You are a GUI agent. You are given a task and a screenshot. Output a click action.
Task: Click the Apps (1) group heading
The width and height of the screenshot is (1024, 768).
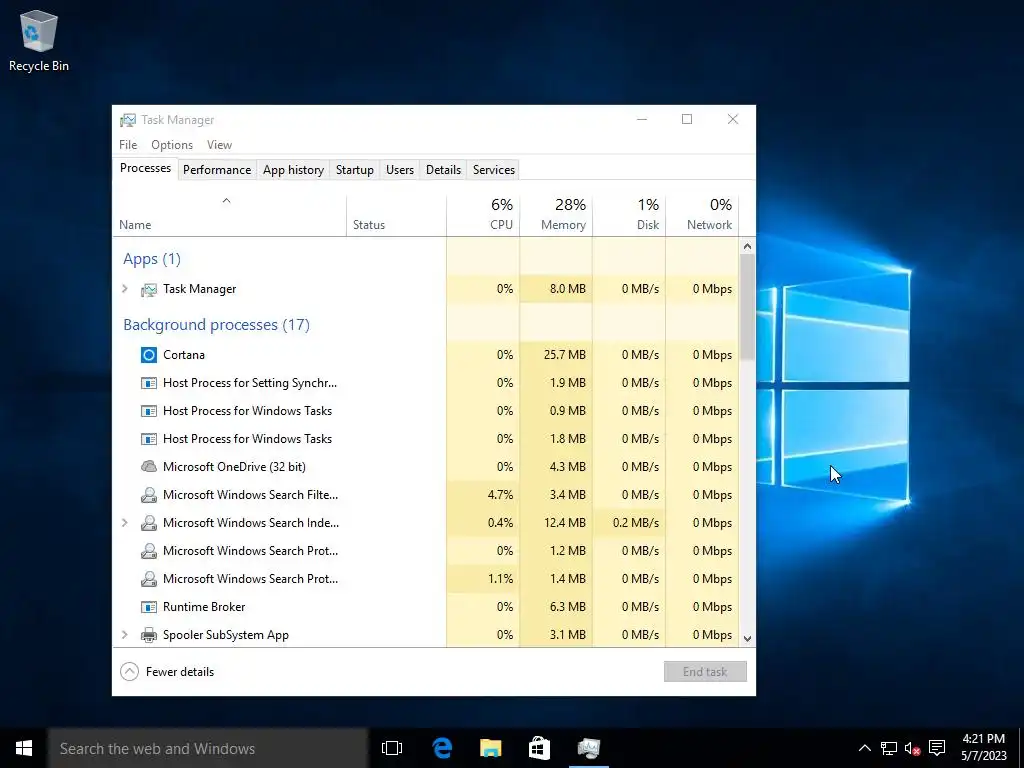click(x=152, y=259)
